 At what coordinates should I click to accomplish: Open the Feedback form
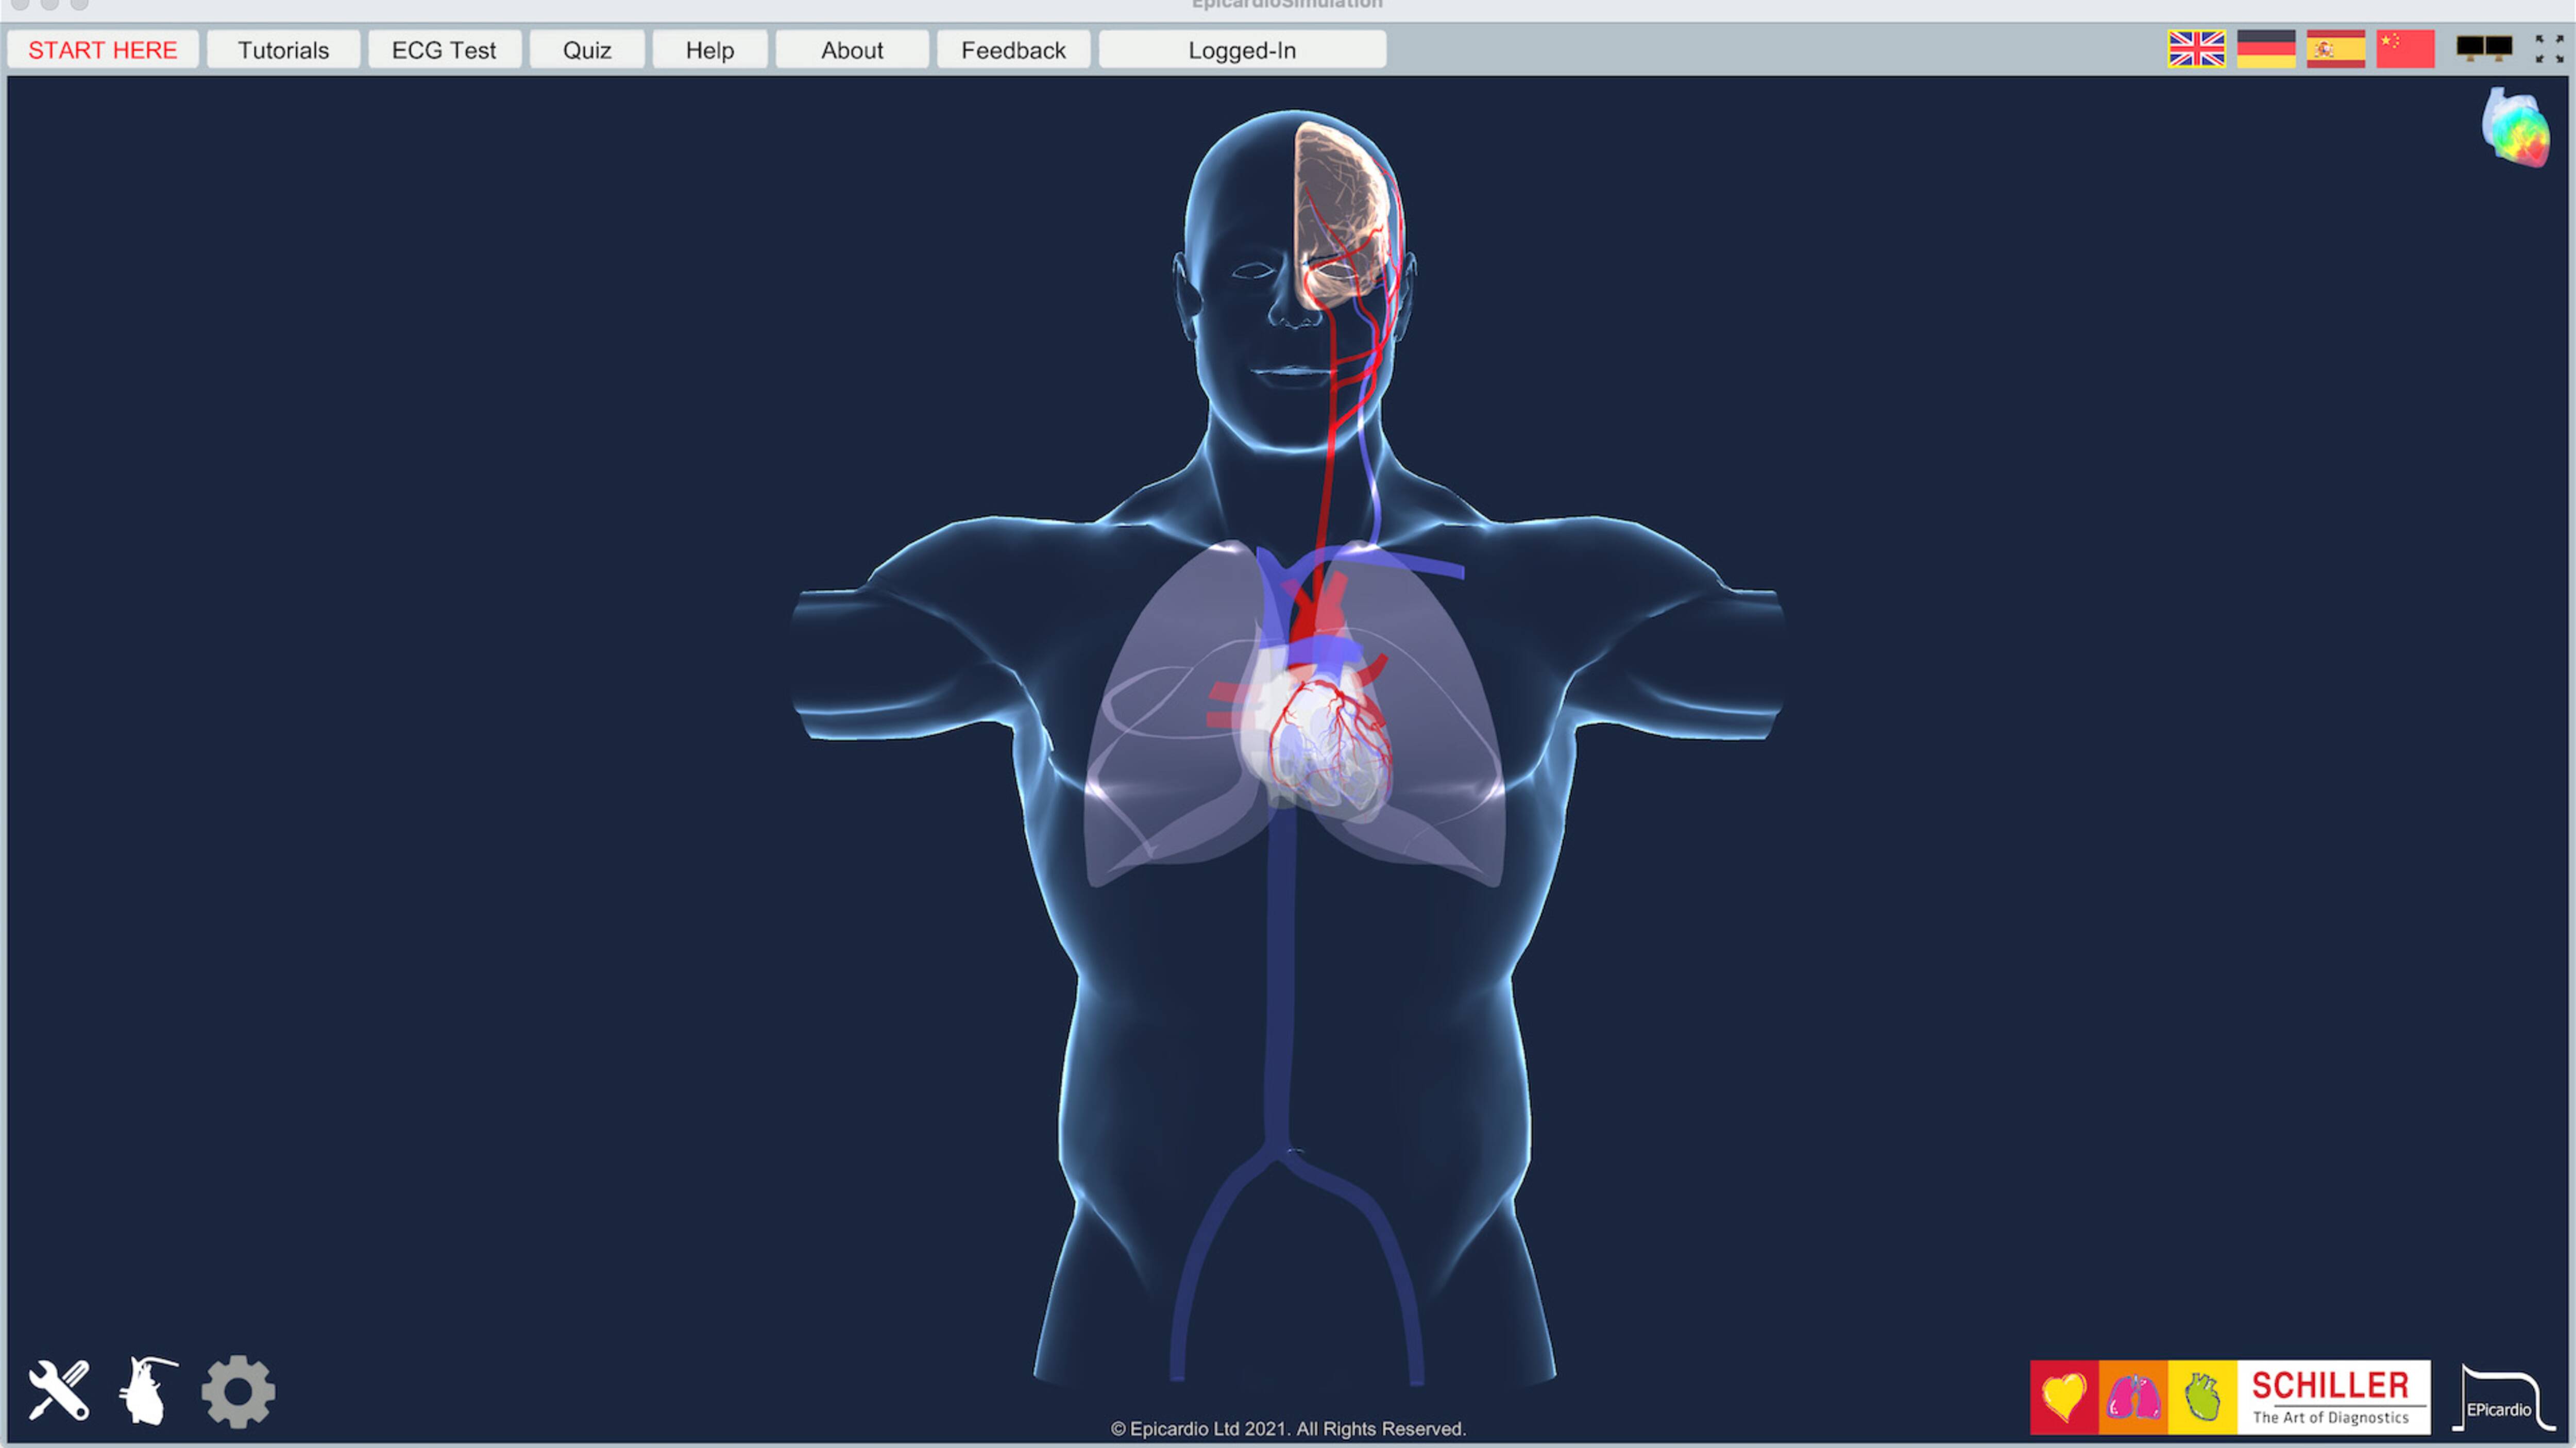tap(1013, 50)
